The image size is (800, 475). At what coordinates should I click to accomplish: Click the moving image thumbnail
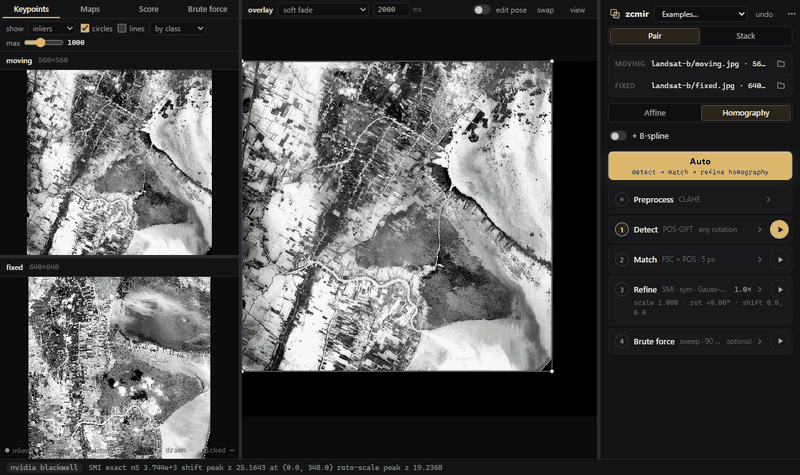pos(119,162)
